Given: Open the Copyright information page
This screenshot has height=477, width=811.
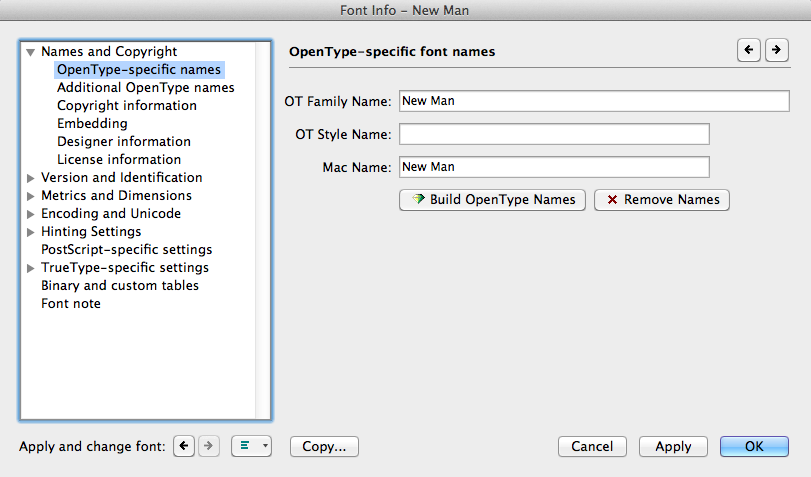Looking at the screenshot, I should pyautogui.click(x=126, y=106).
